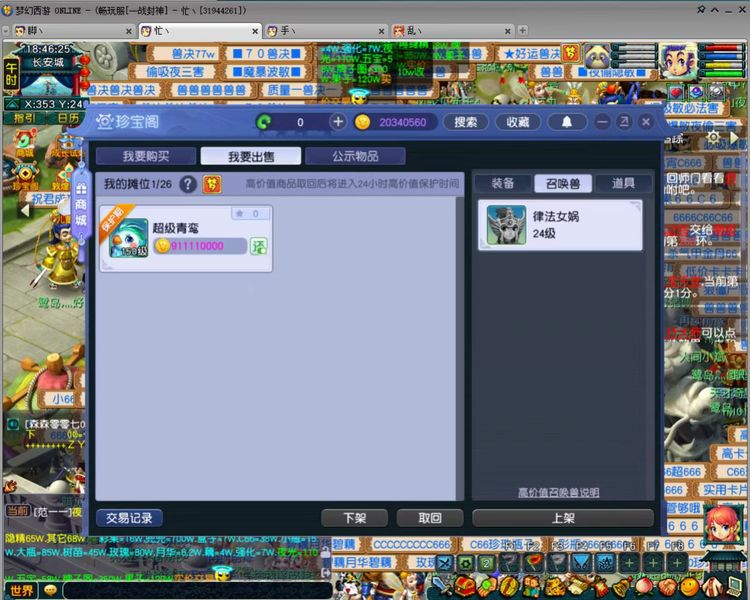Click the plus icon to add currency
Screen dimensions: 750x600
click(338, 122)
